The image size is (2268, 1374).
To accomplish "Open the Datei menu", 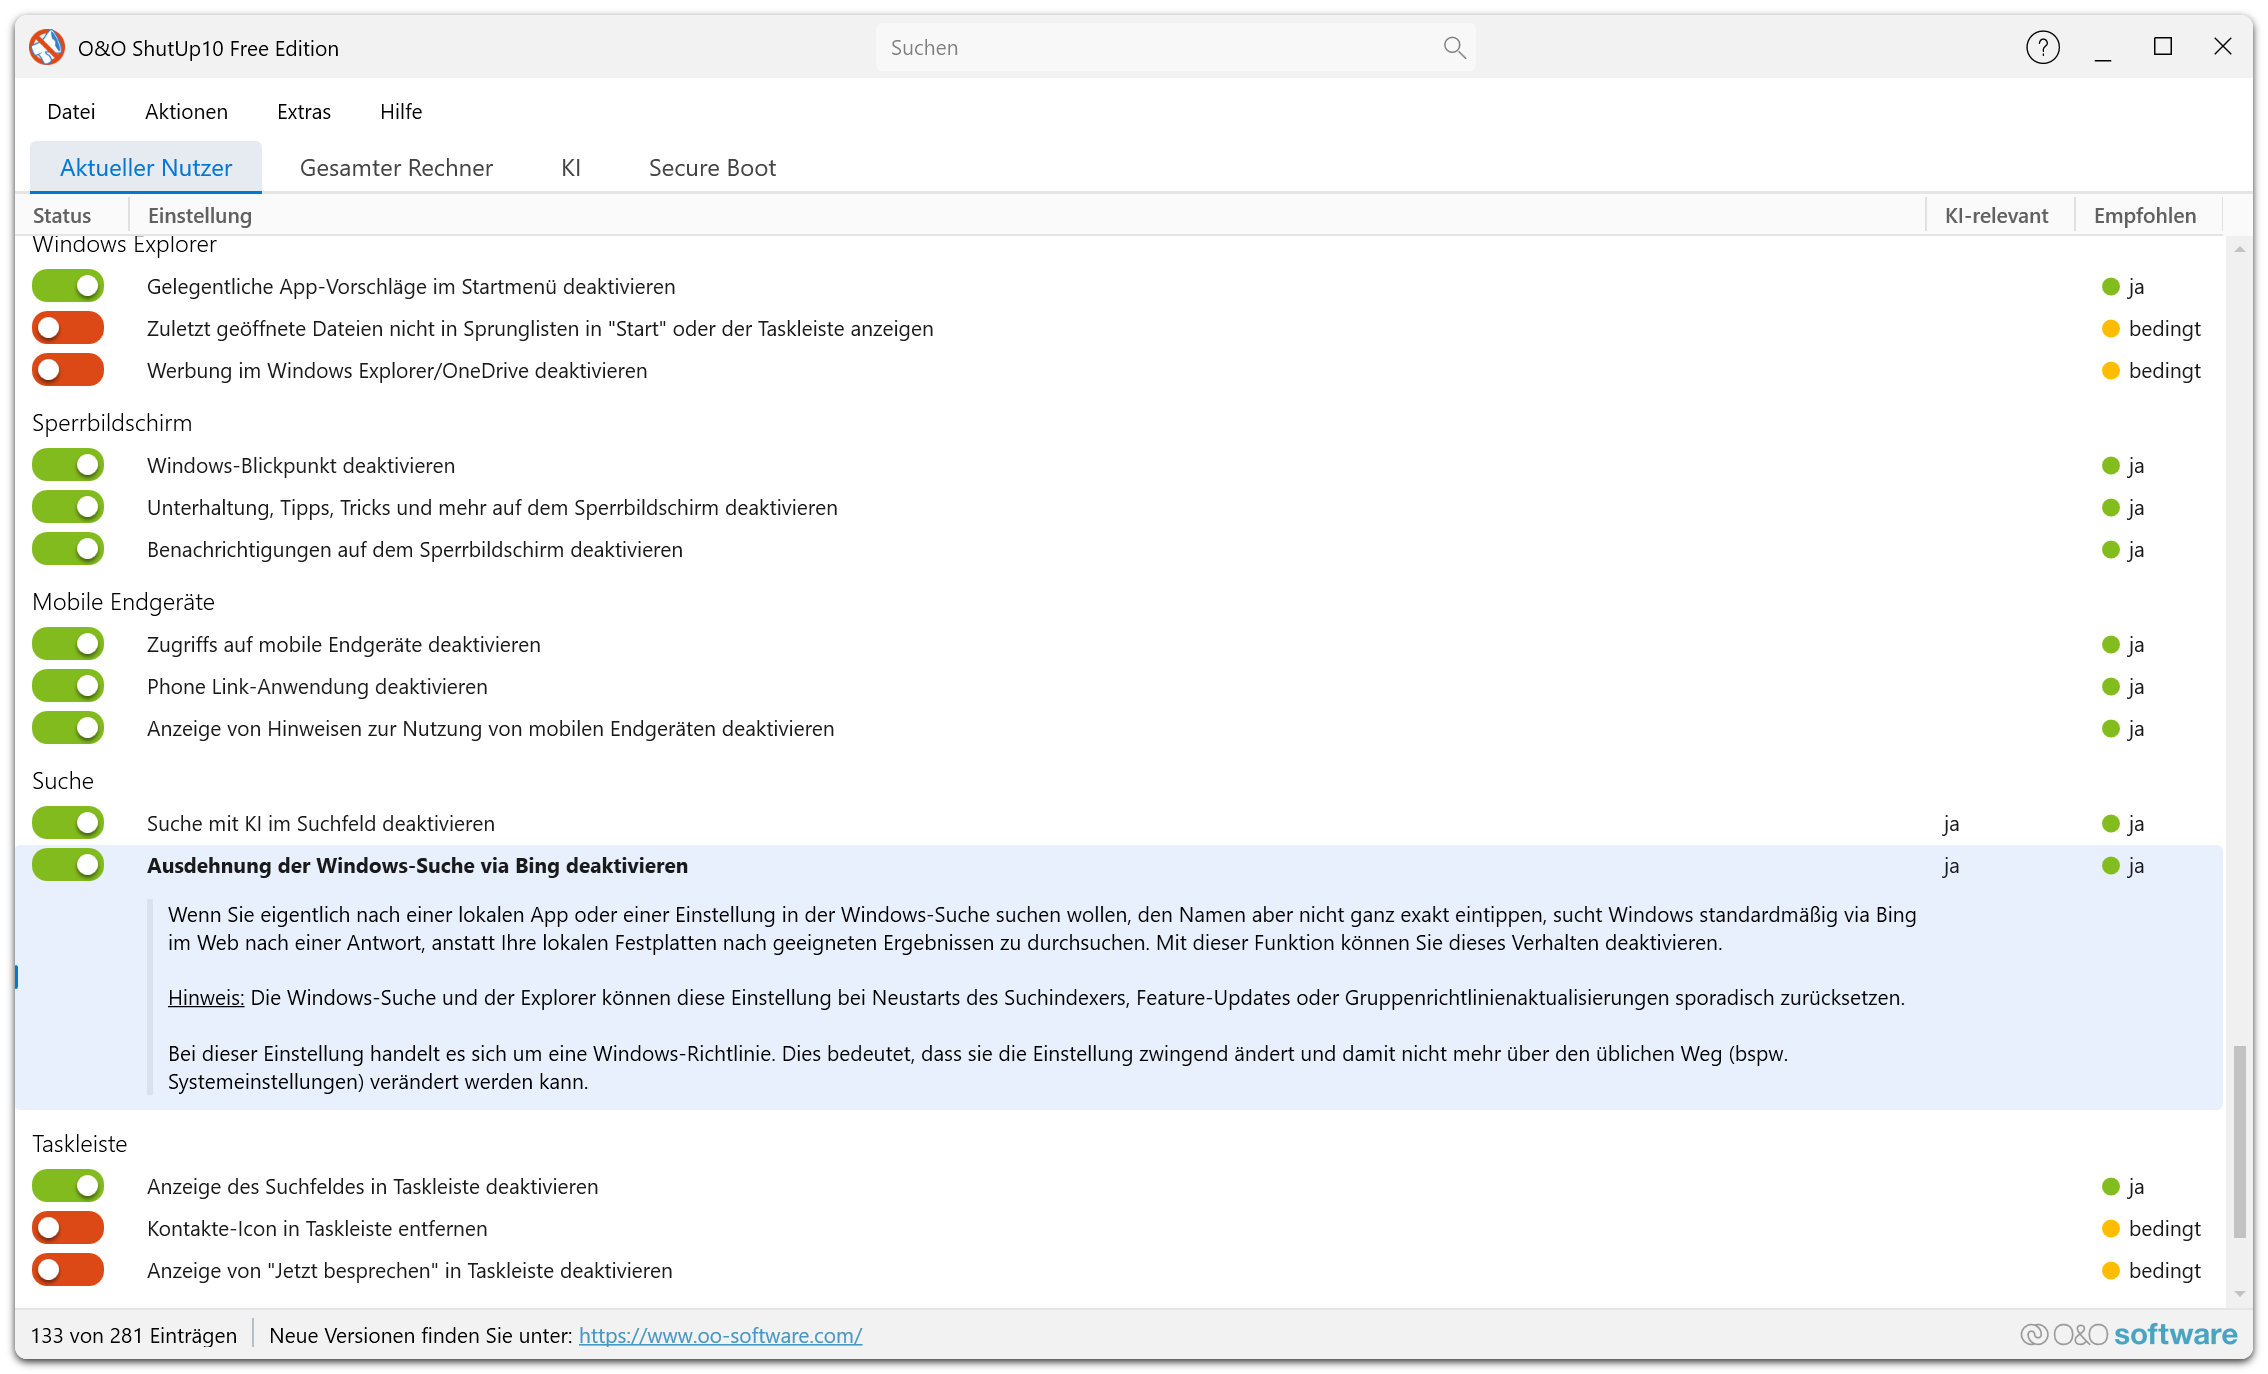I will pyautogui.click(x=71, y=112).
